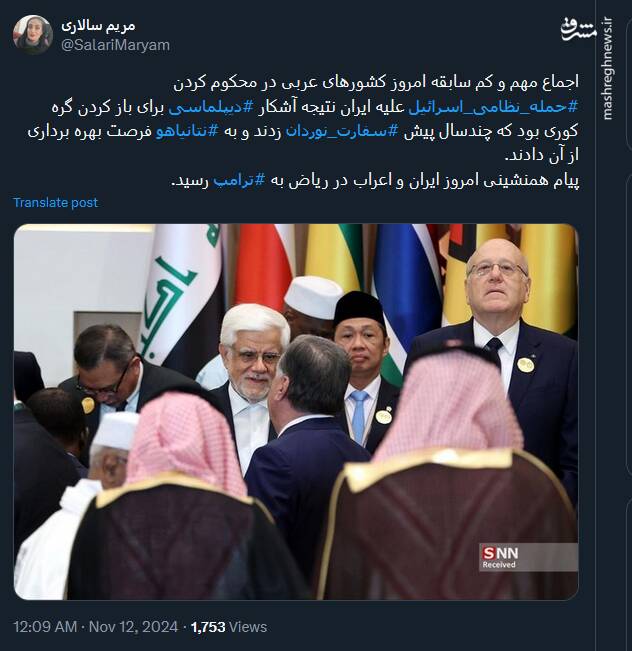The image size is (632, 651).
Task: Click the first line of tweet text
Action: tap(376, 83)
